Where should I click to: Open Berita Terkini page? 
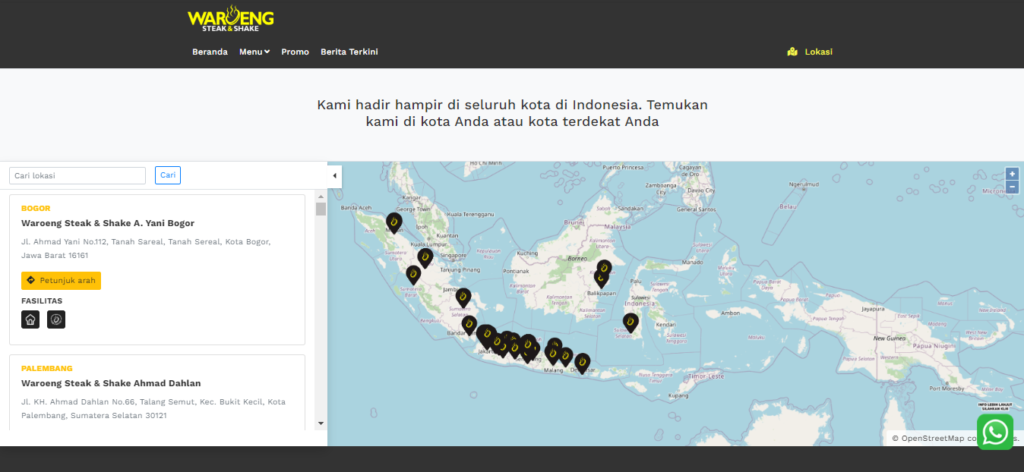tap(349, 52)
